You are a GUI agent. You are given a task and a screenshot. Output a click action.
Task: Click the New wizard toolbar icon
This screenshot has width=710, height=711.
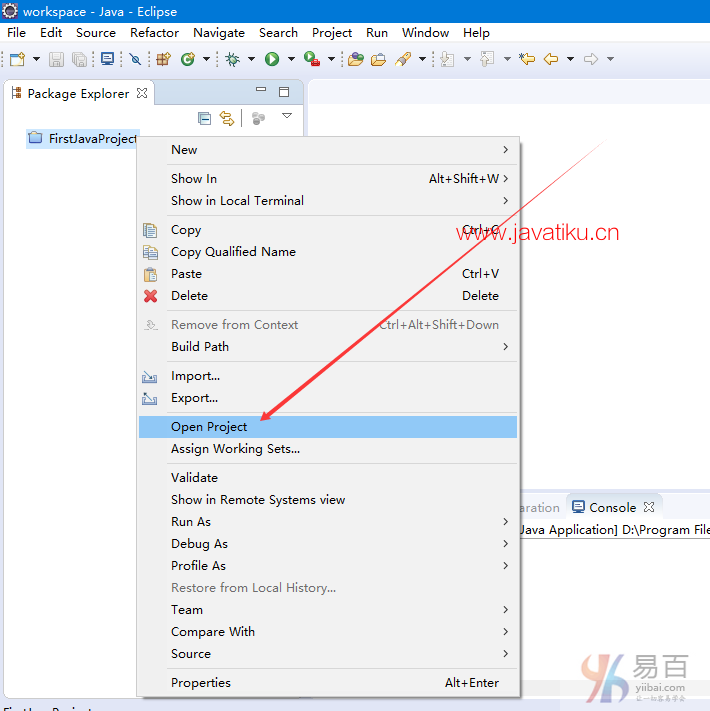pos(18,59)
